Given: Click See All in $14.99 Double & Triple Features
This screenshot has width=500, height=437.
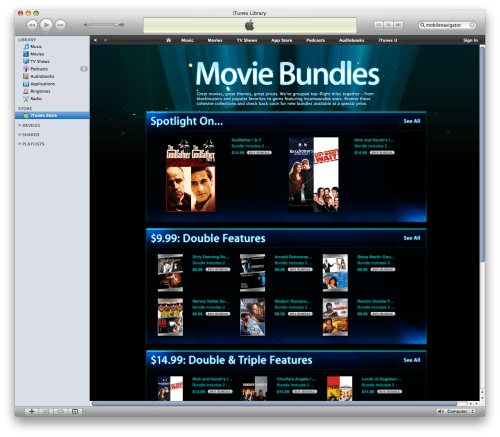Looking at the screenshot, I should click(x=412, y=360).
